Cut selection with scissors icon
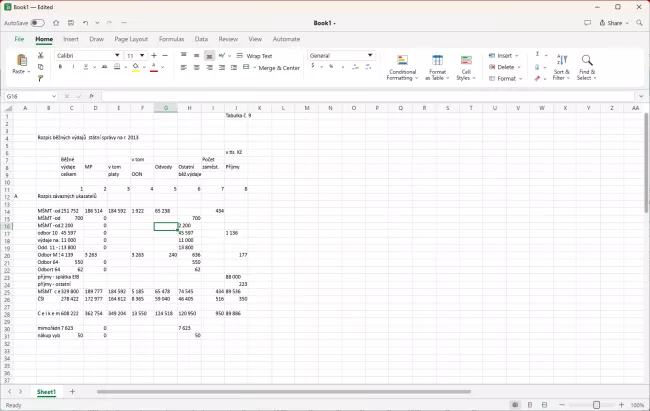 point(41,56)
